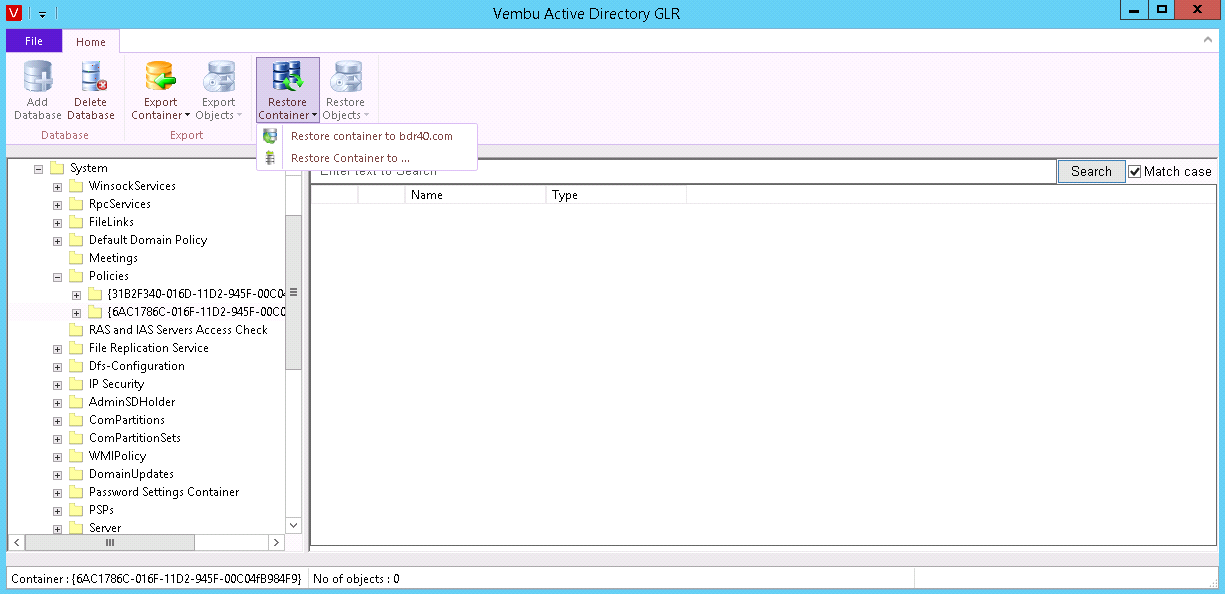Click icon beside Restore container to bdr40.com
This screenshot has width=1225, height=594.
coord(270,136)
